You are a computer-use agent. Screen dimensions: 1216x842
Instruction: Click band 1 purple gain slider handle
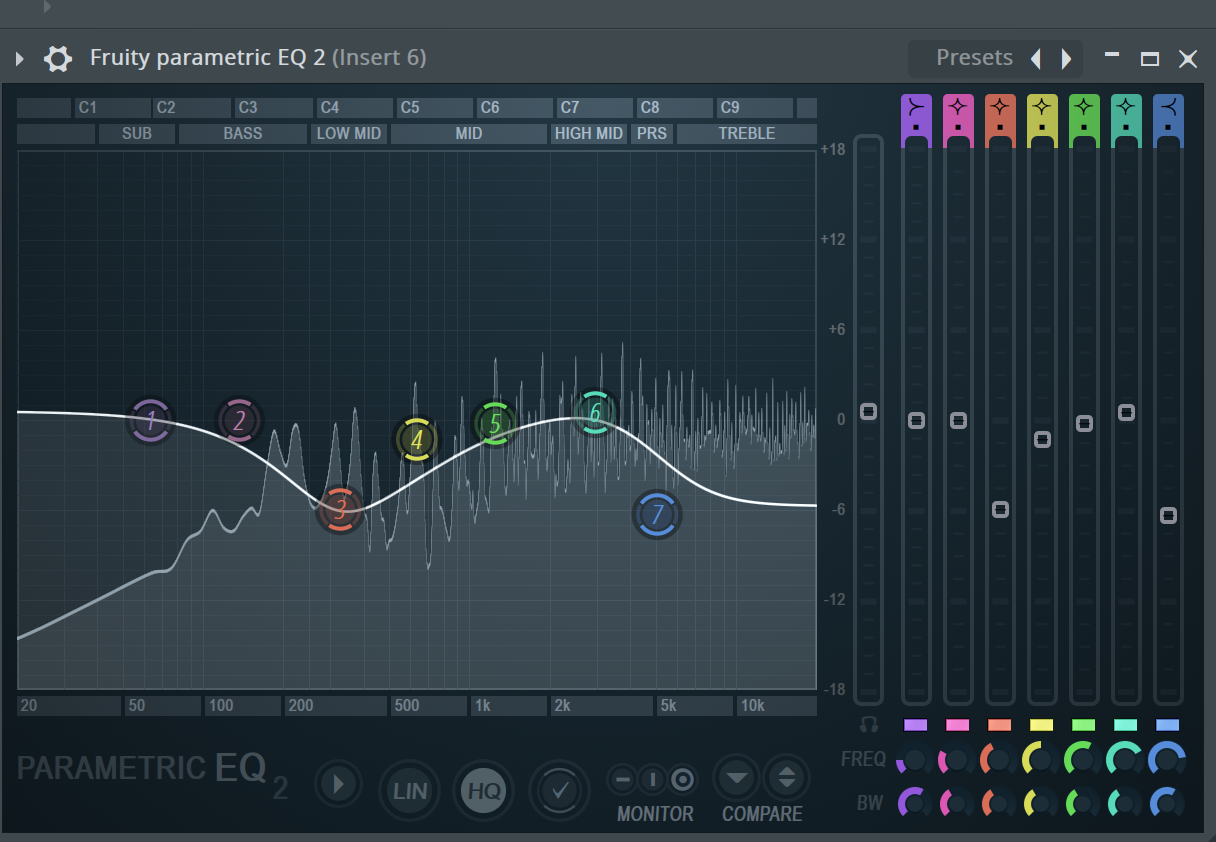click(x=916, y=420)
